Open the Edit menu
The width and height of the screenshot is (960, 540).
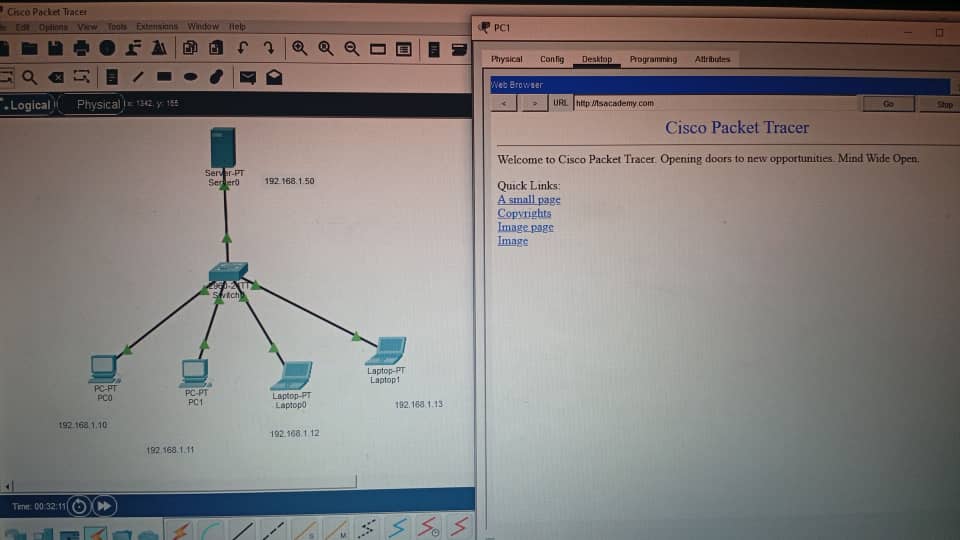23,28
